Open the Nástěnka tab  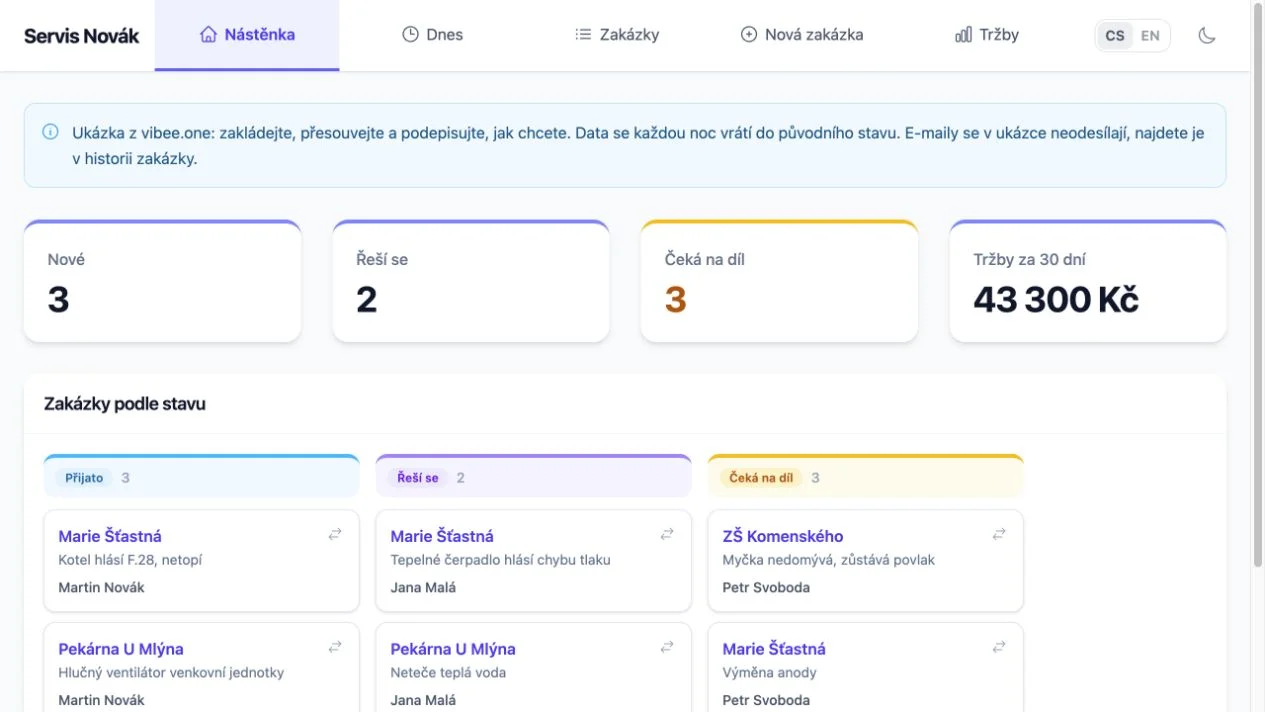tap(247, 35)
